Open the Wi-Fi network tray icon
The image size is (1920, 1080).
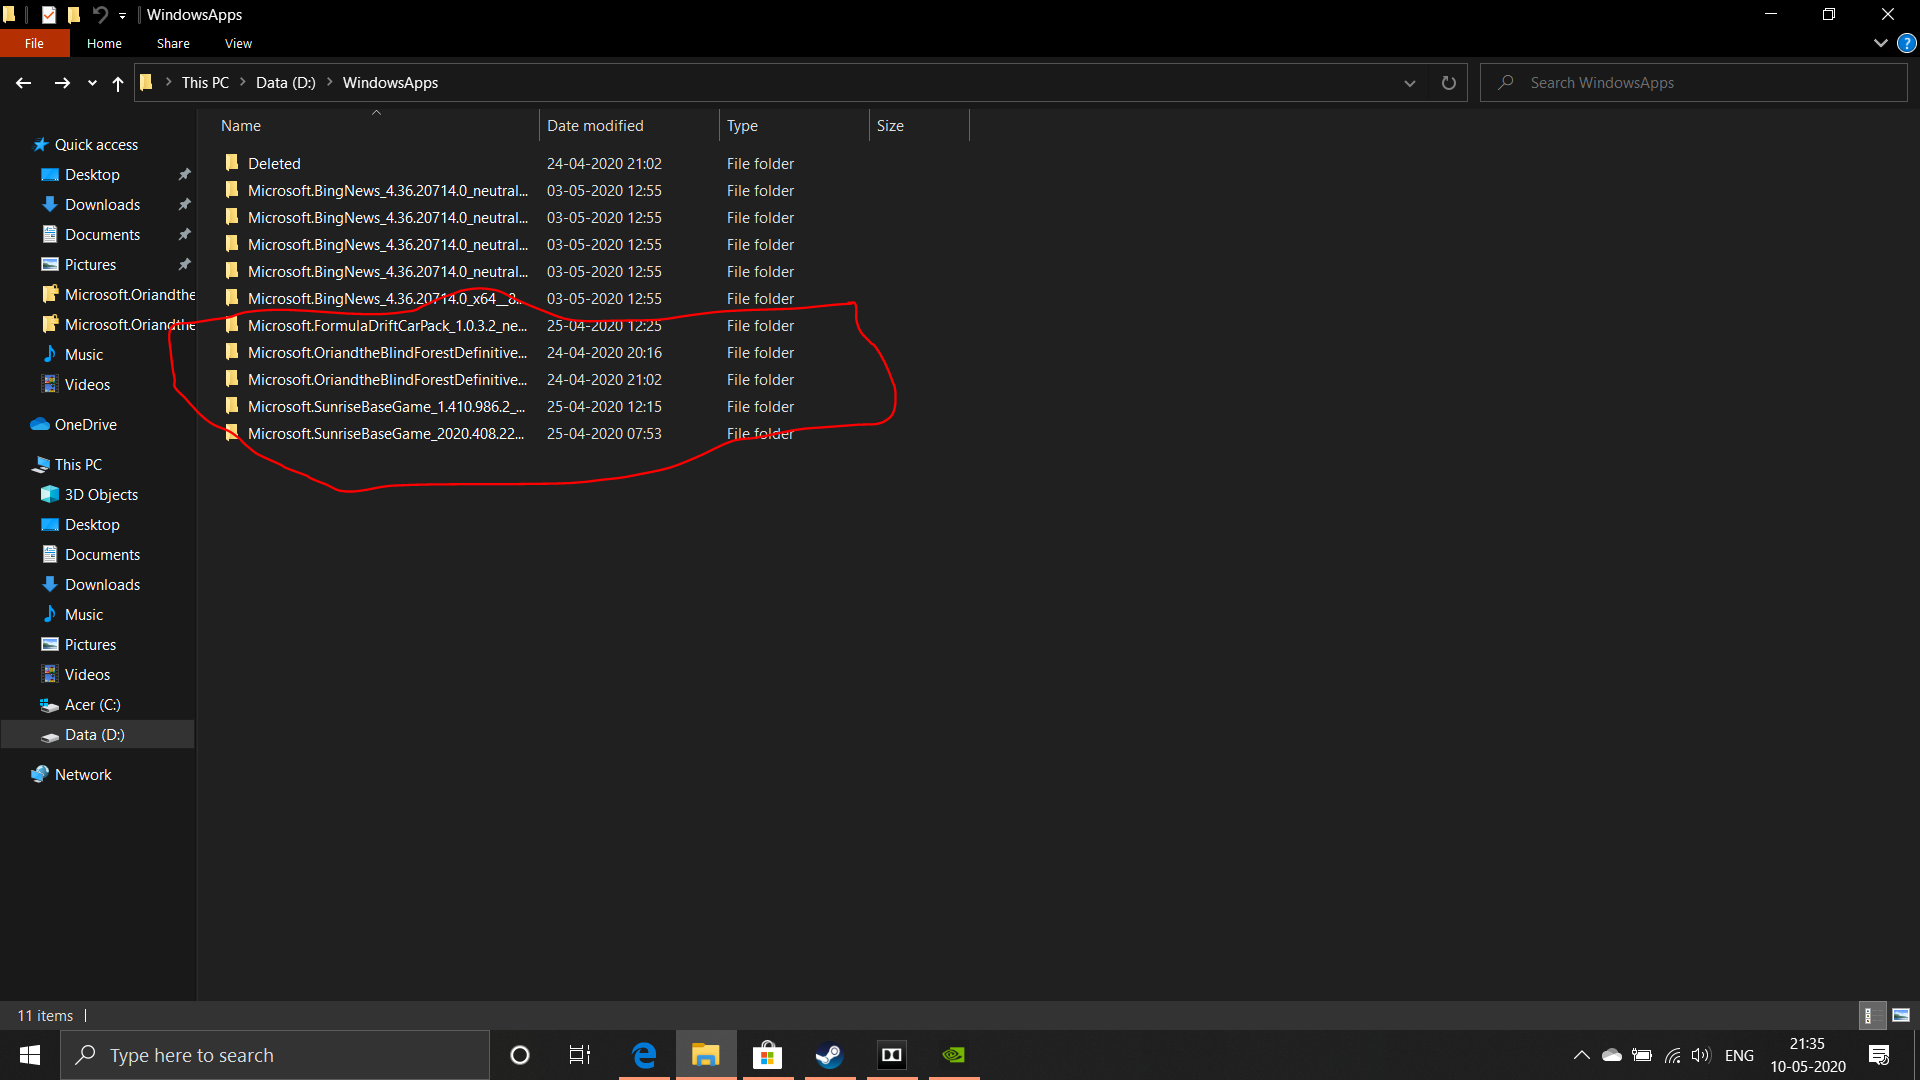tap(1672, 1055)
